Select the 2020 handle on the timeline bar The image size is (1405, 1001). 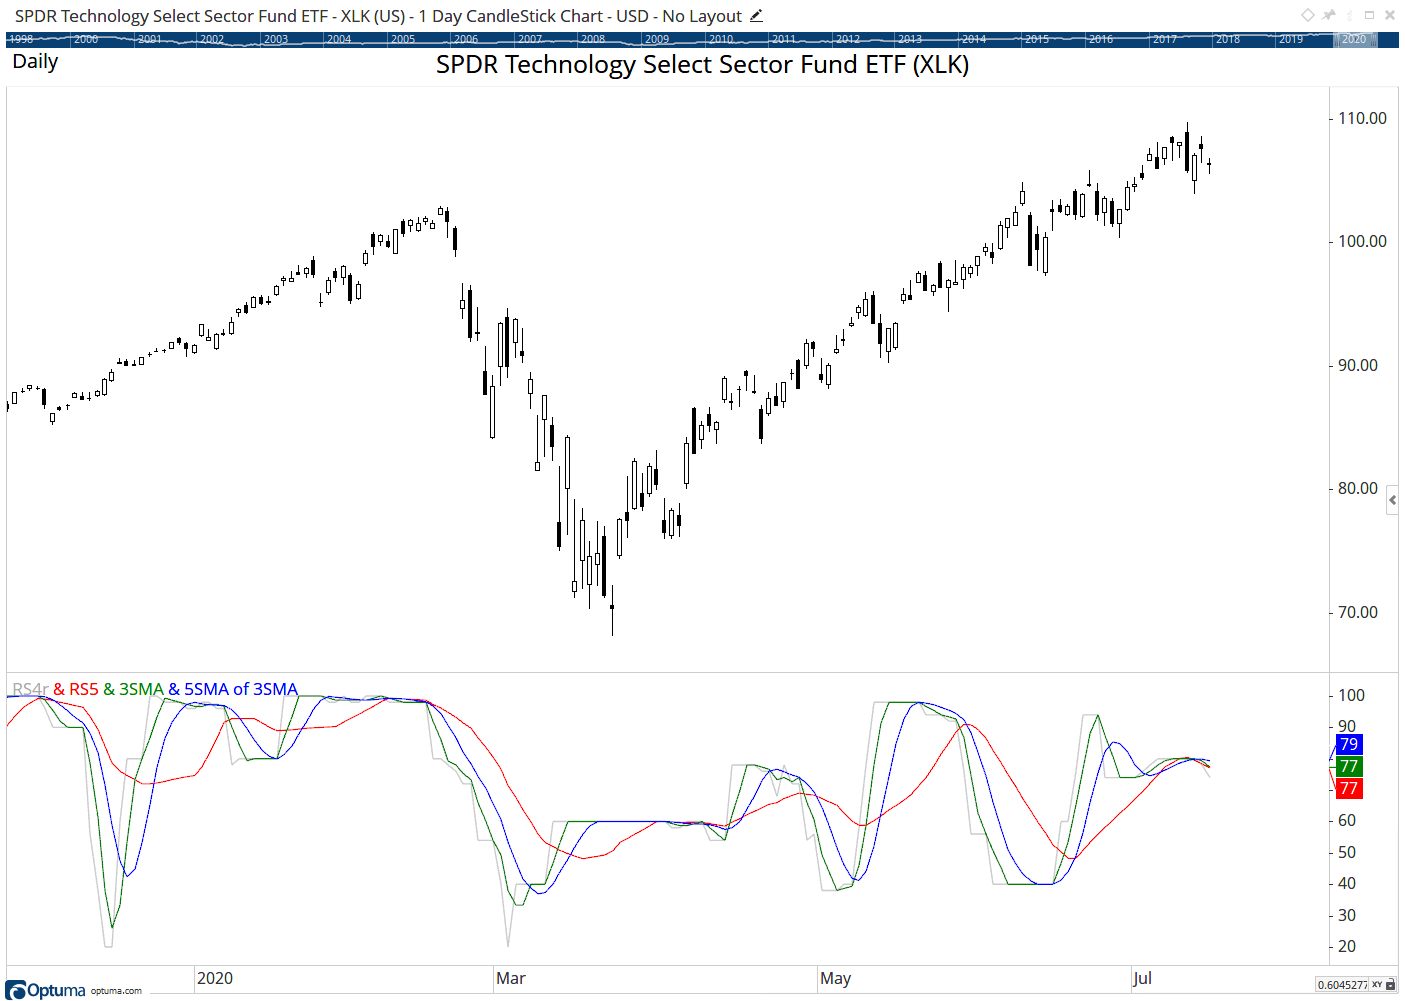click(x=1354, y=40)
